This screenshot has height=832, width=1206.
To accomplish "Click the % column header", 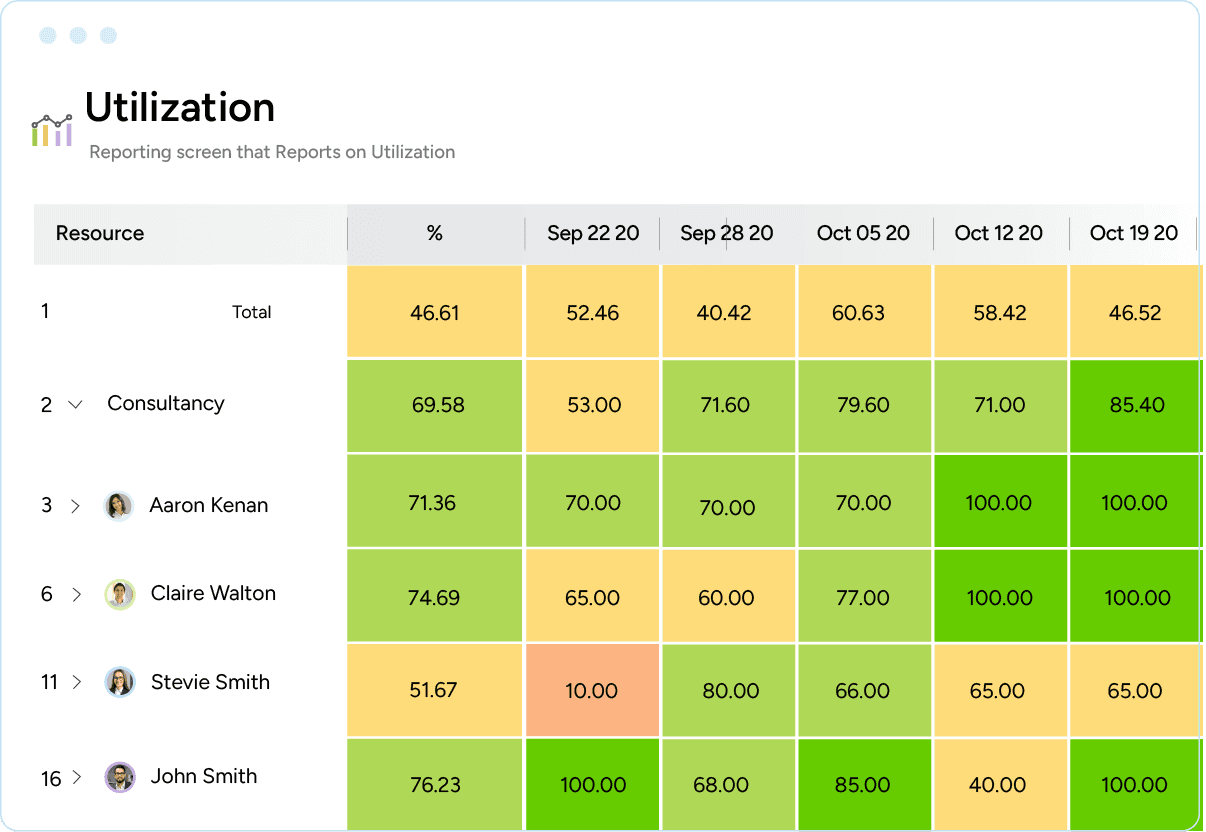I will point(434,233).
